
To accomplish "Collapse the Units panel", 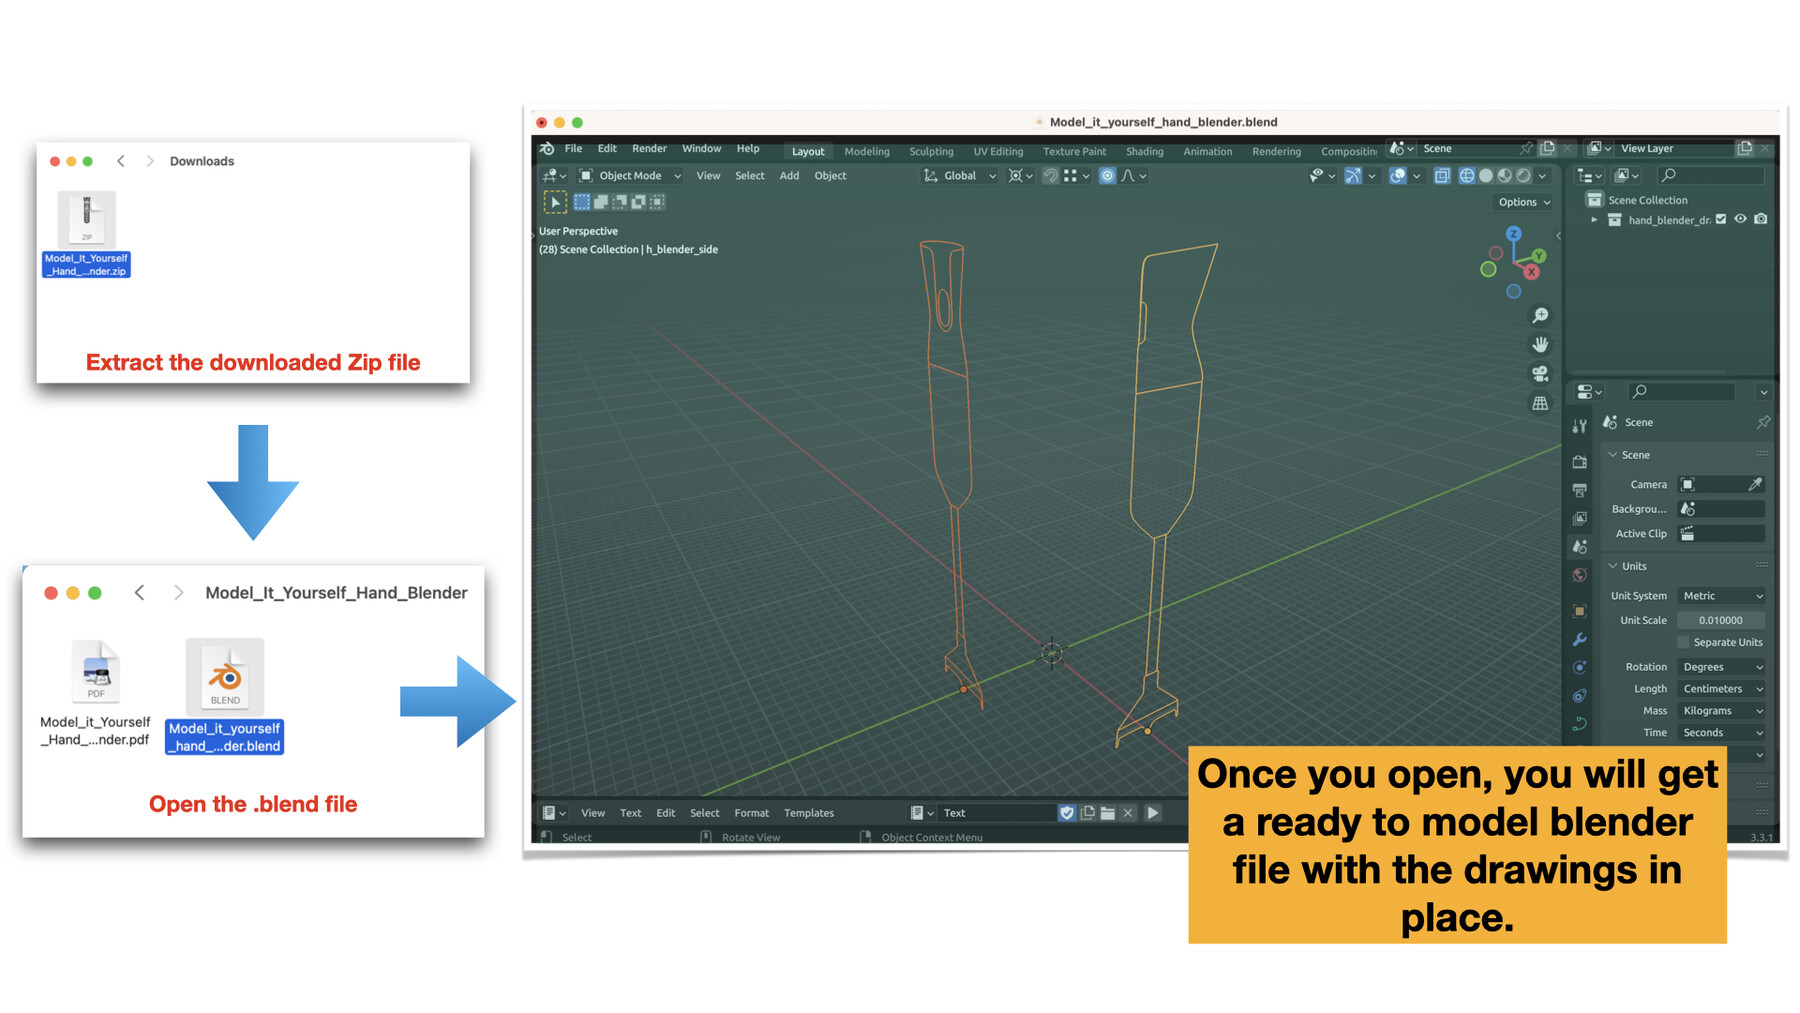I will tap(1613, 567).
